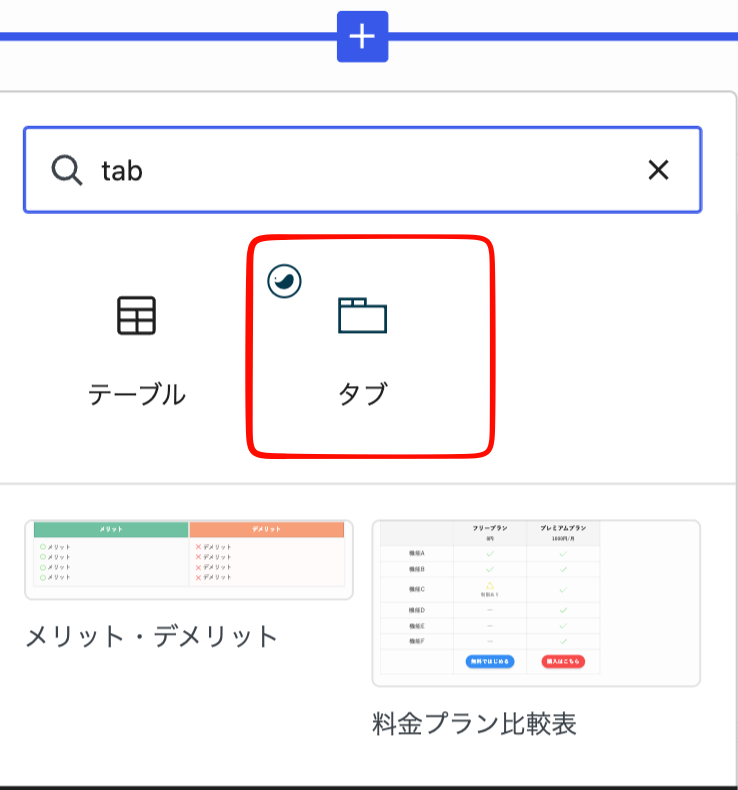Click the orange デメリット header in preview
Screen dimensions: 738x790
pyautogui.click(x=266, y=529)
